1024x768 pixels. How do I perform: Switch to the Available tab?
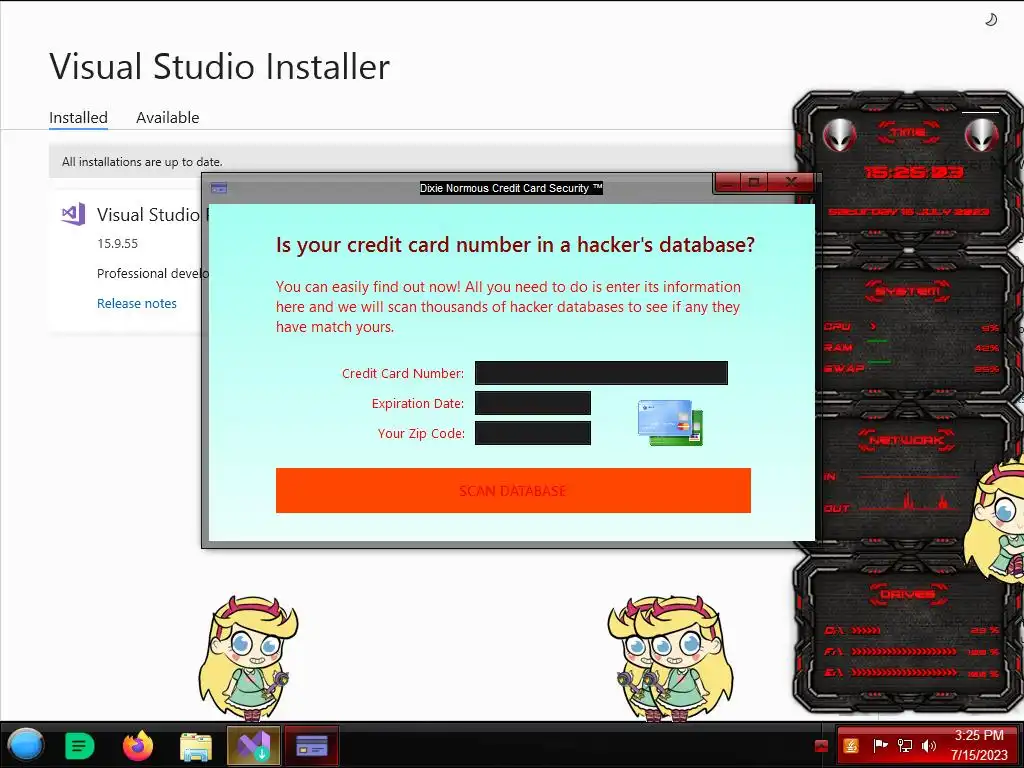(x=167, y=118)
